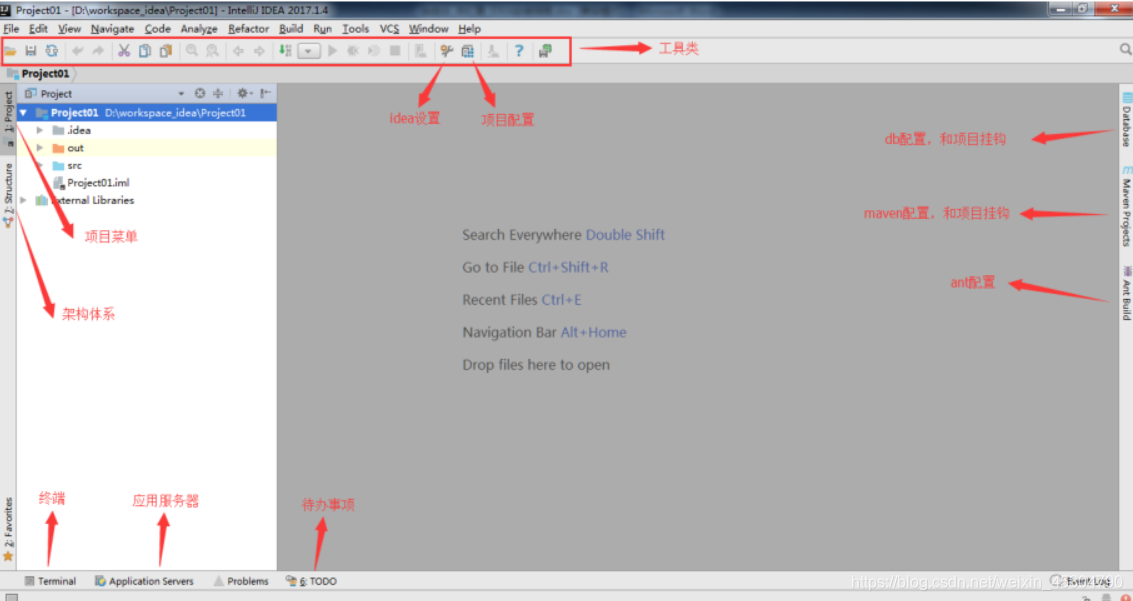1133x601 pixels.
Task: Open Project Structure from the toolbar
Action: (x=468, y=51)
